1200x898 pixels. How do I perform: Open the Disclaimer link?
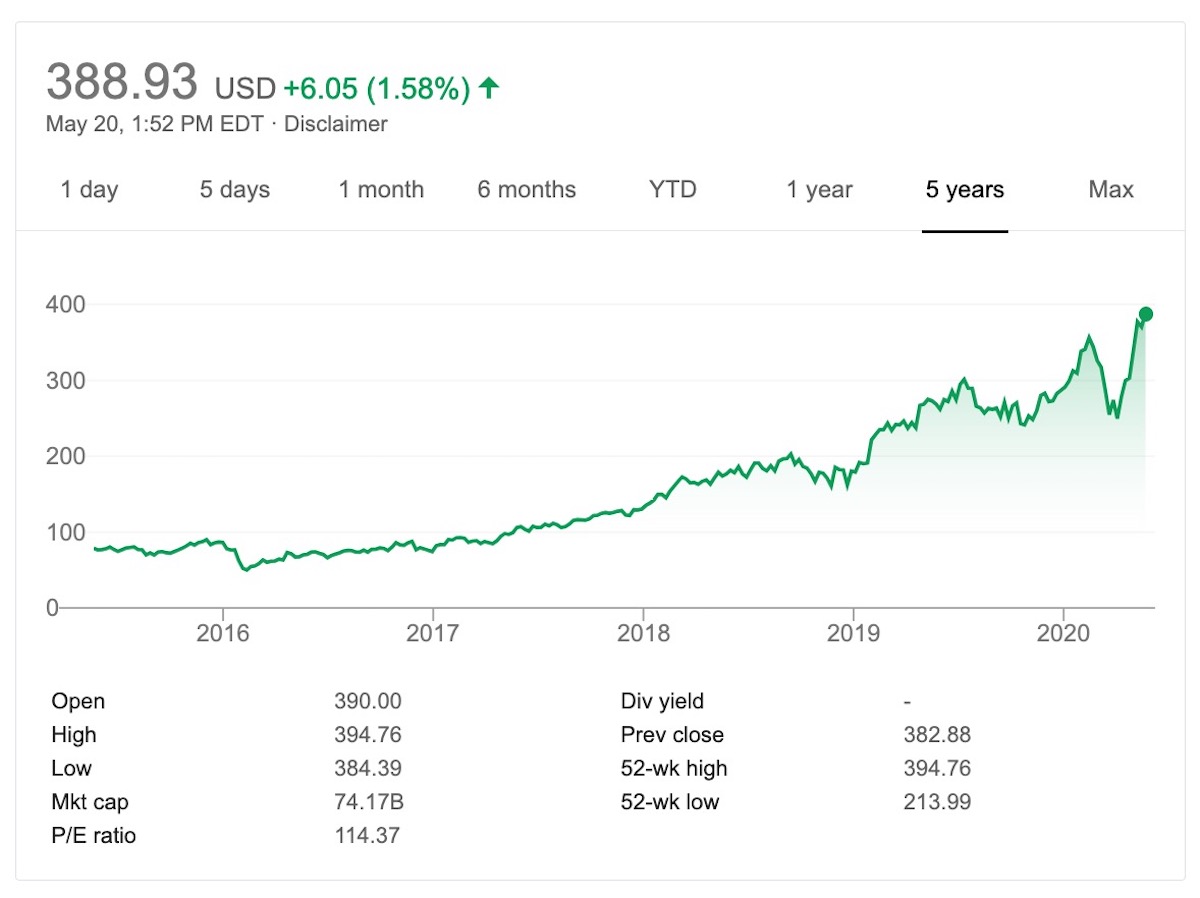pyautogui.click(x=336, y=124)
